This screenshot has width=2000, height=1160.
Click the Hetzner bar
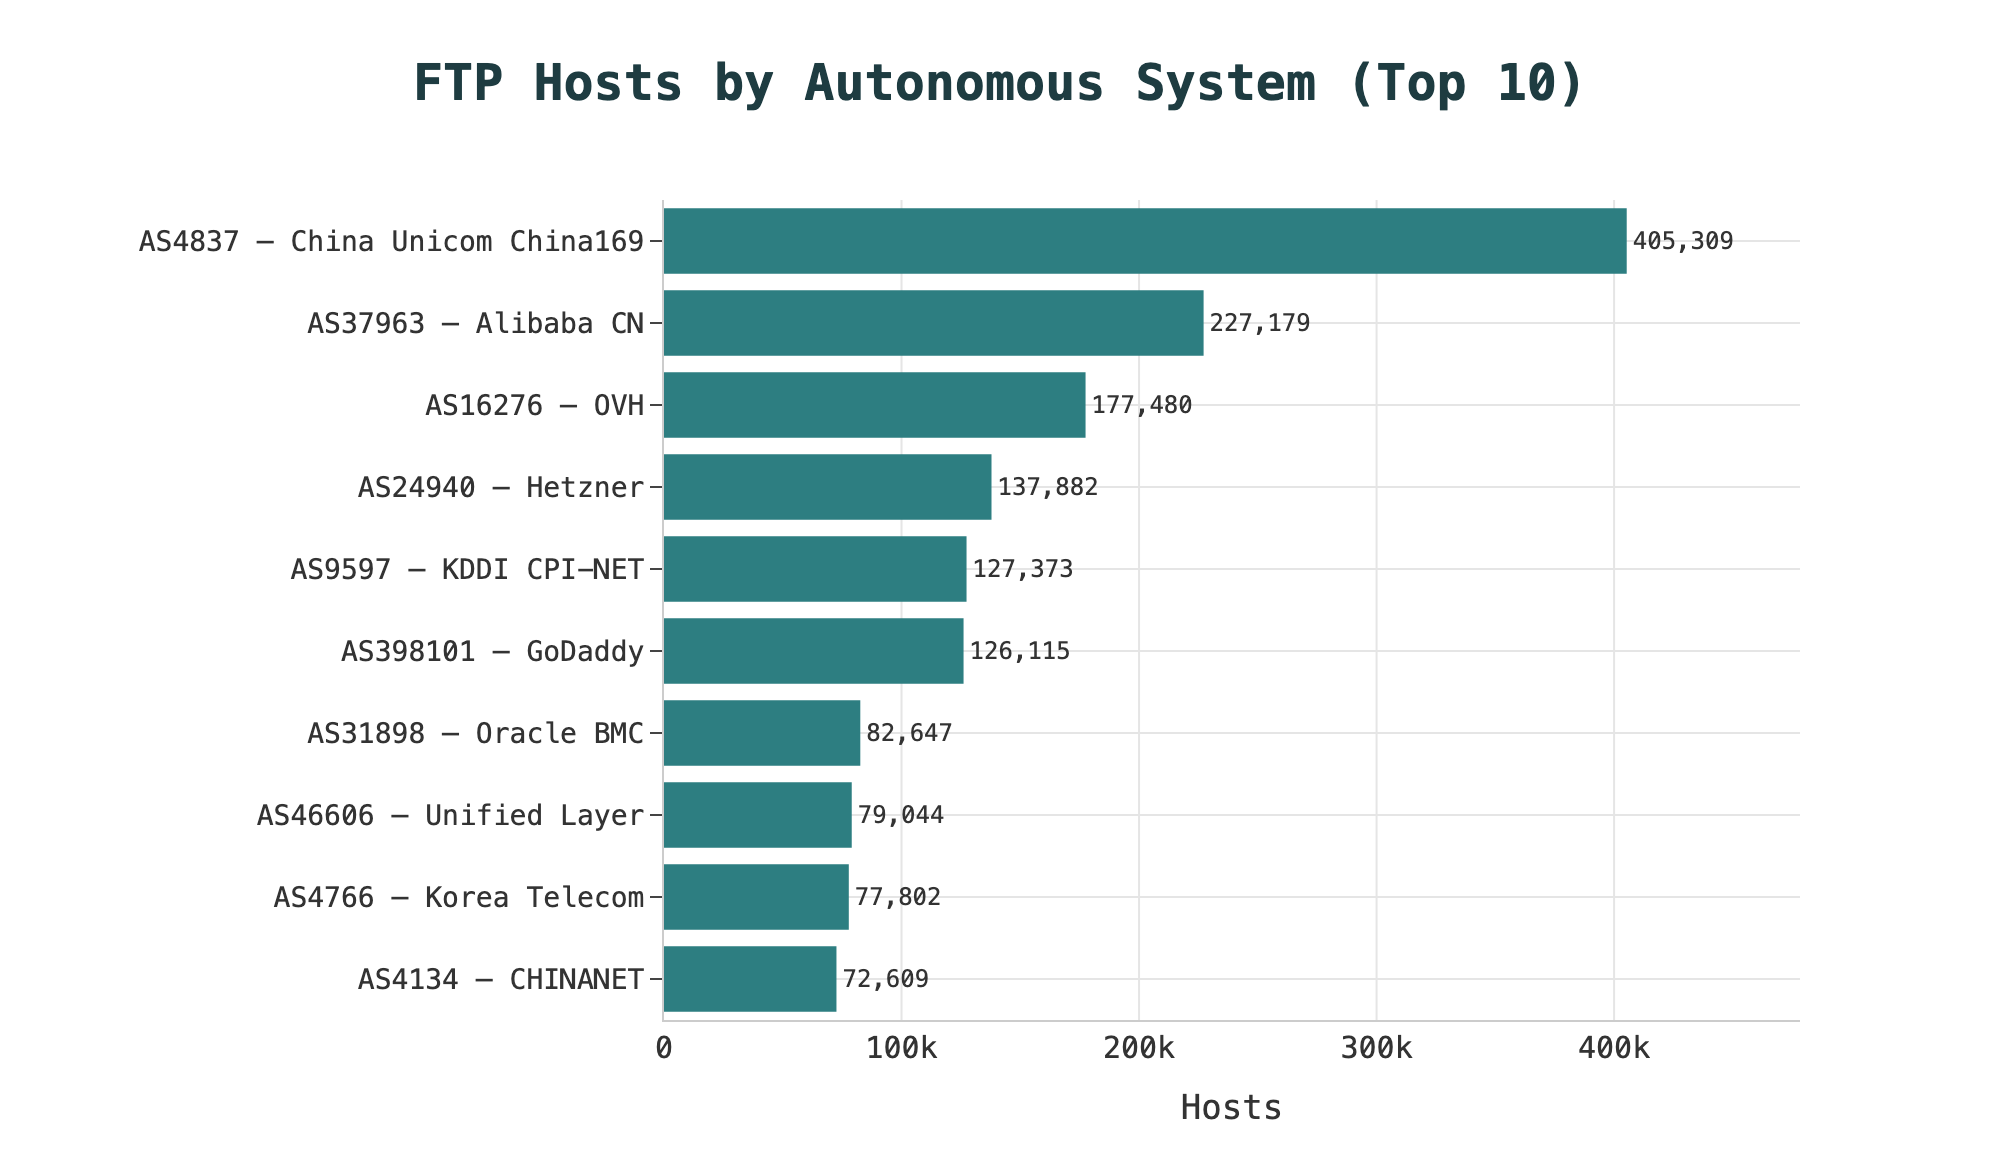[827, 487]
